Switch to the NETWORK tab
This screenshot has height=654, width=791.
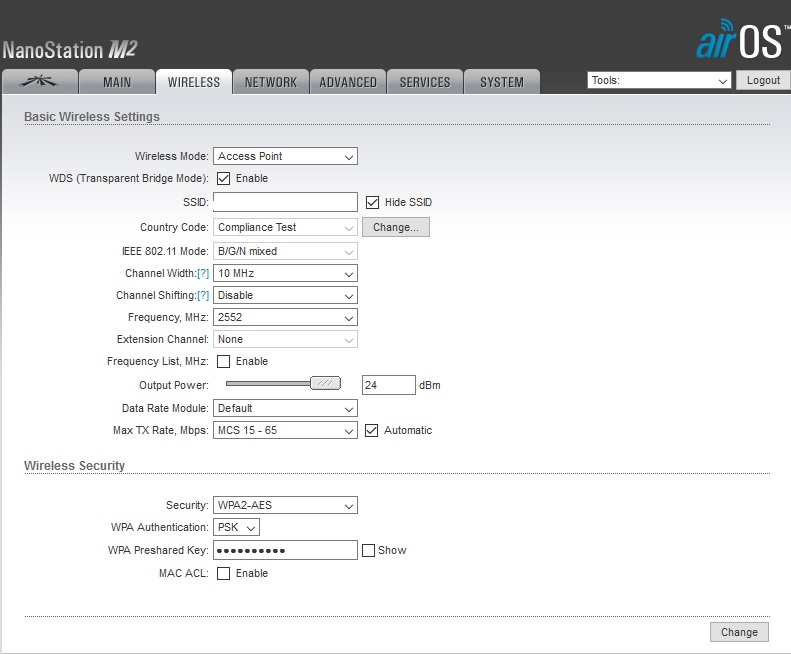click(271, 82)
